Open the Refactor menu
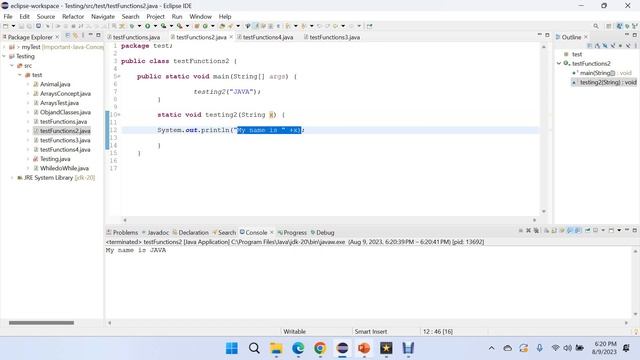The height and width of the screenshot is (360, 640). click(x=73, y=16)
